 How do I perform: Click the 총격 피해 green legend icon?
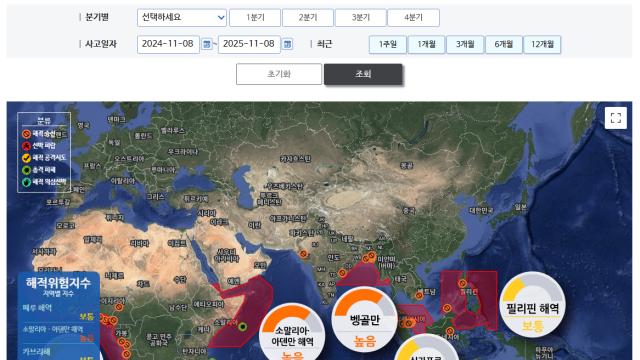[x=27, y=170]
